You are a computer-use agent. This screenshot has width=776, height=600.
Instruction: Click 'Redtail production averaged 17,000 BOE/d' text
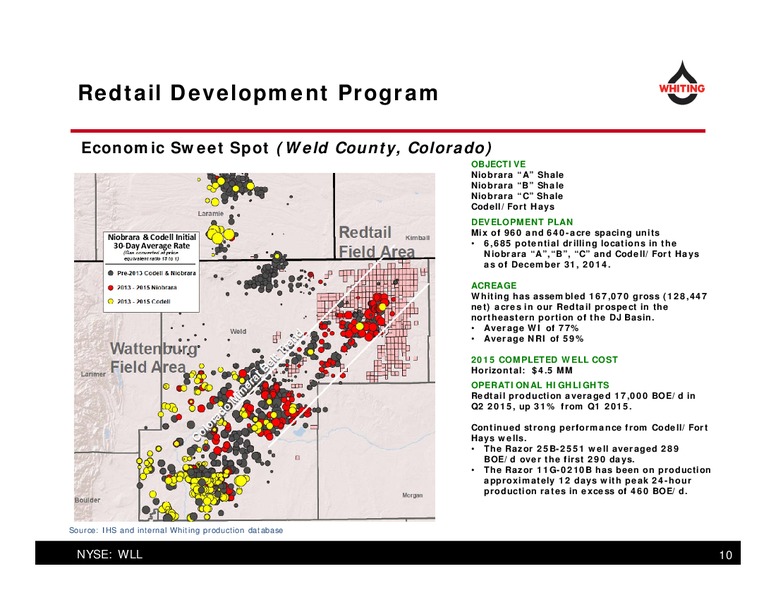(583, 401)
